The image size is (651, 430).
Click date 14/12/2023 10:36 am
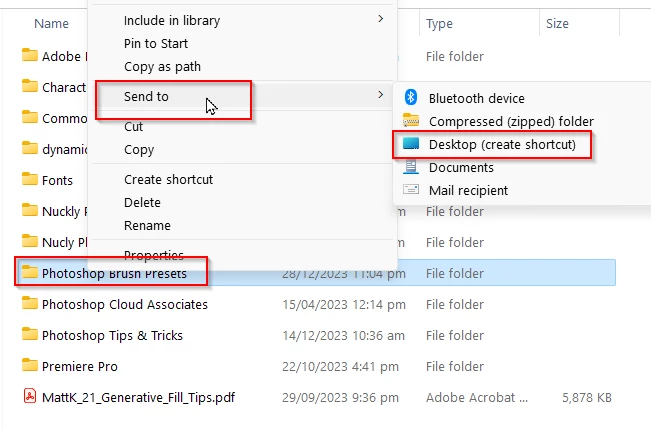343,335
